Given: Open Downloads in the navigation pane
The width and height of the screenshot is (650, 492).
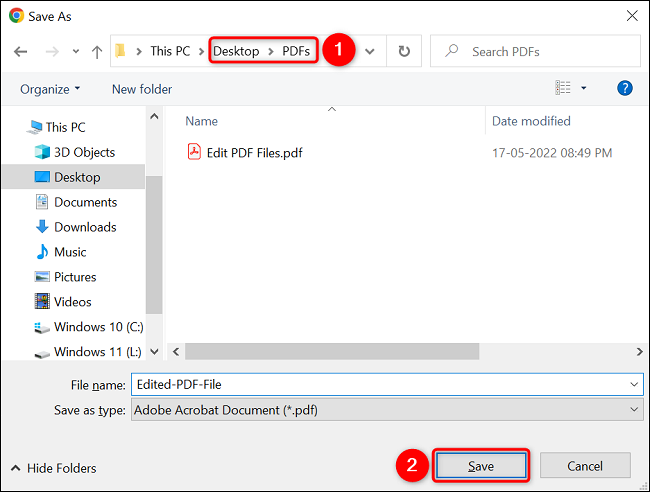Looking at the screenshot, I should 85,227.
